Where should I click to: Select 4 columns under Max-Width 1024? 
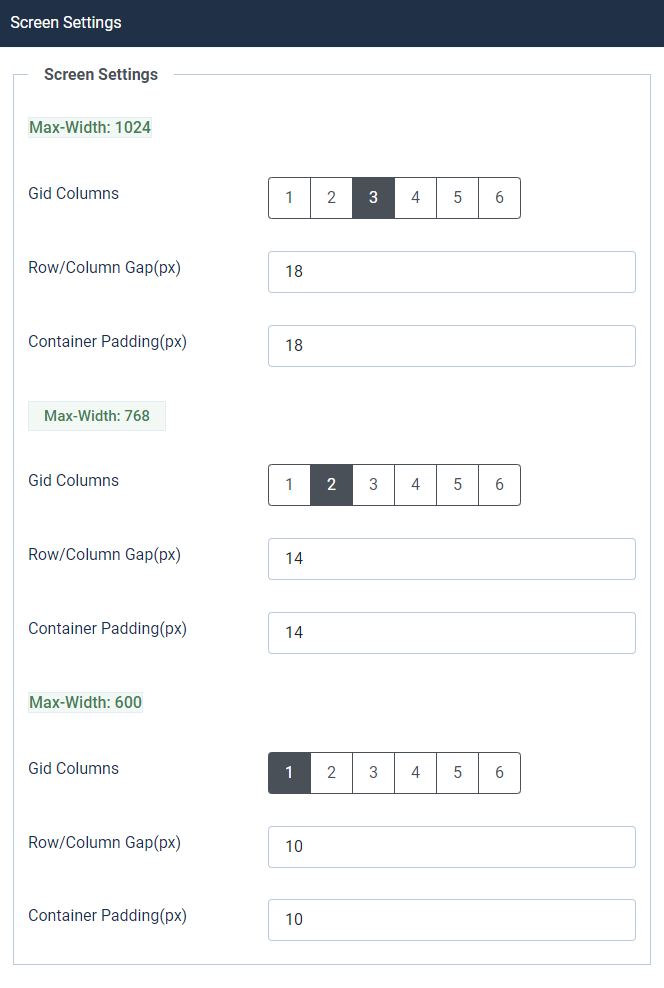pos(416,198)
